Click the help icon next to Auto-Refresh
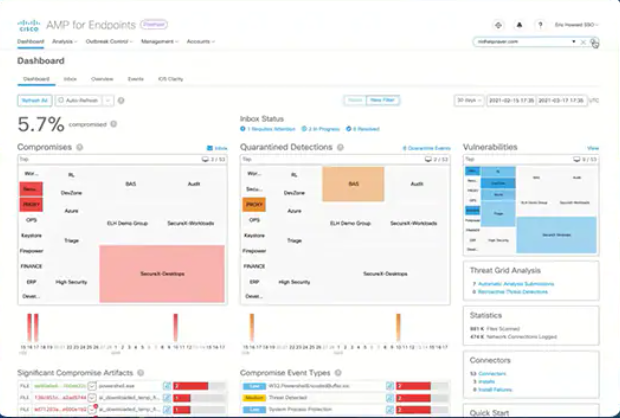The image size is (620, 418). (121, 100)
